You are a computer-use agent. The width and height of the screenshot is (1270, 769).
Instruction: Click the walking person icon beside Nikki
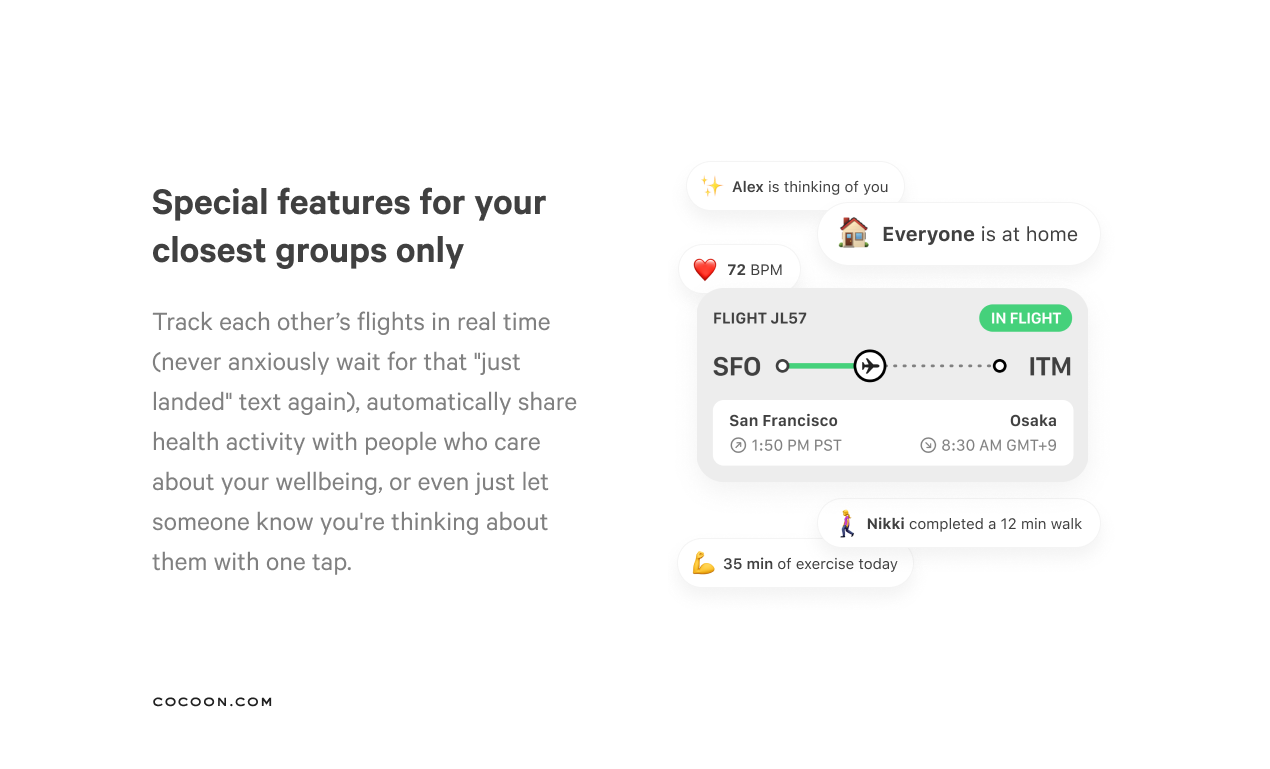point(847,524)
